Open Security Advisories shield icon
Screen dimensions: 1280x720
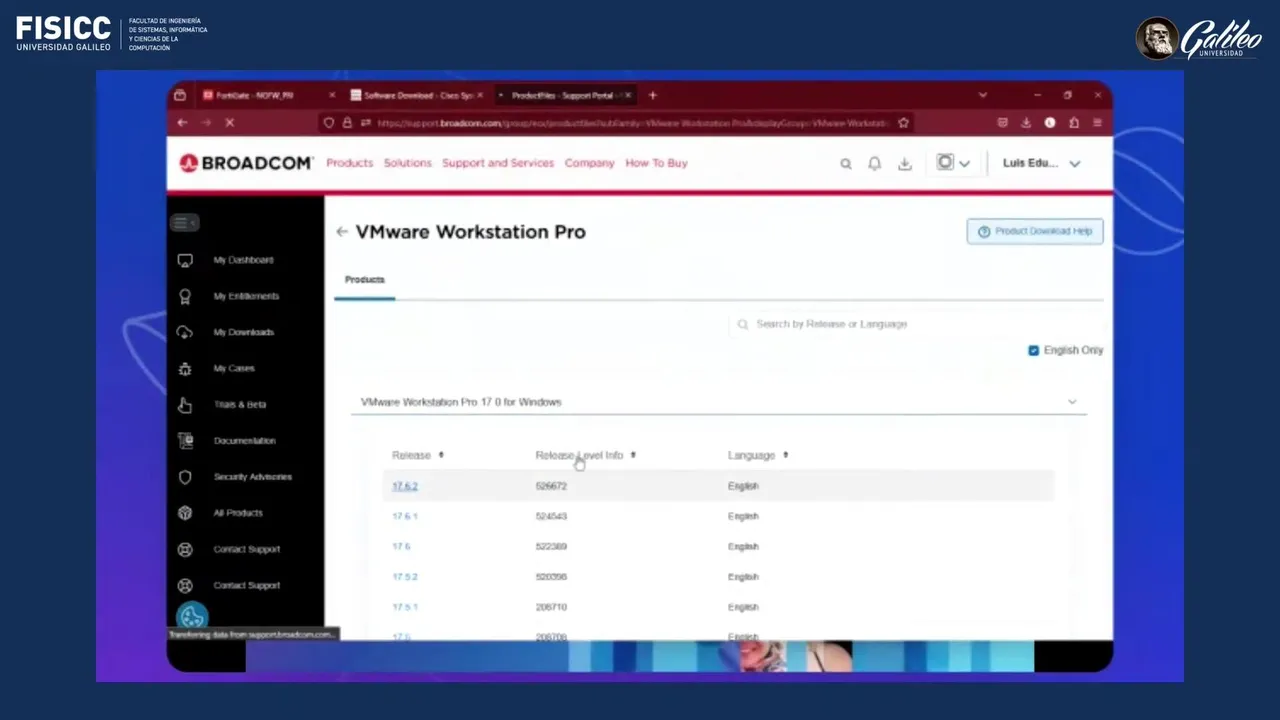coord(185,477)
